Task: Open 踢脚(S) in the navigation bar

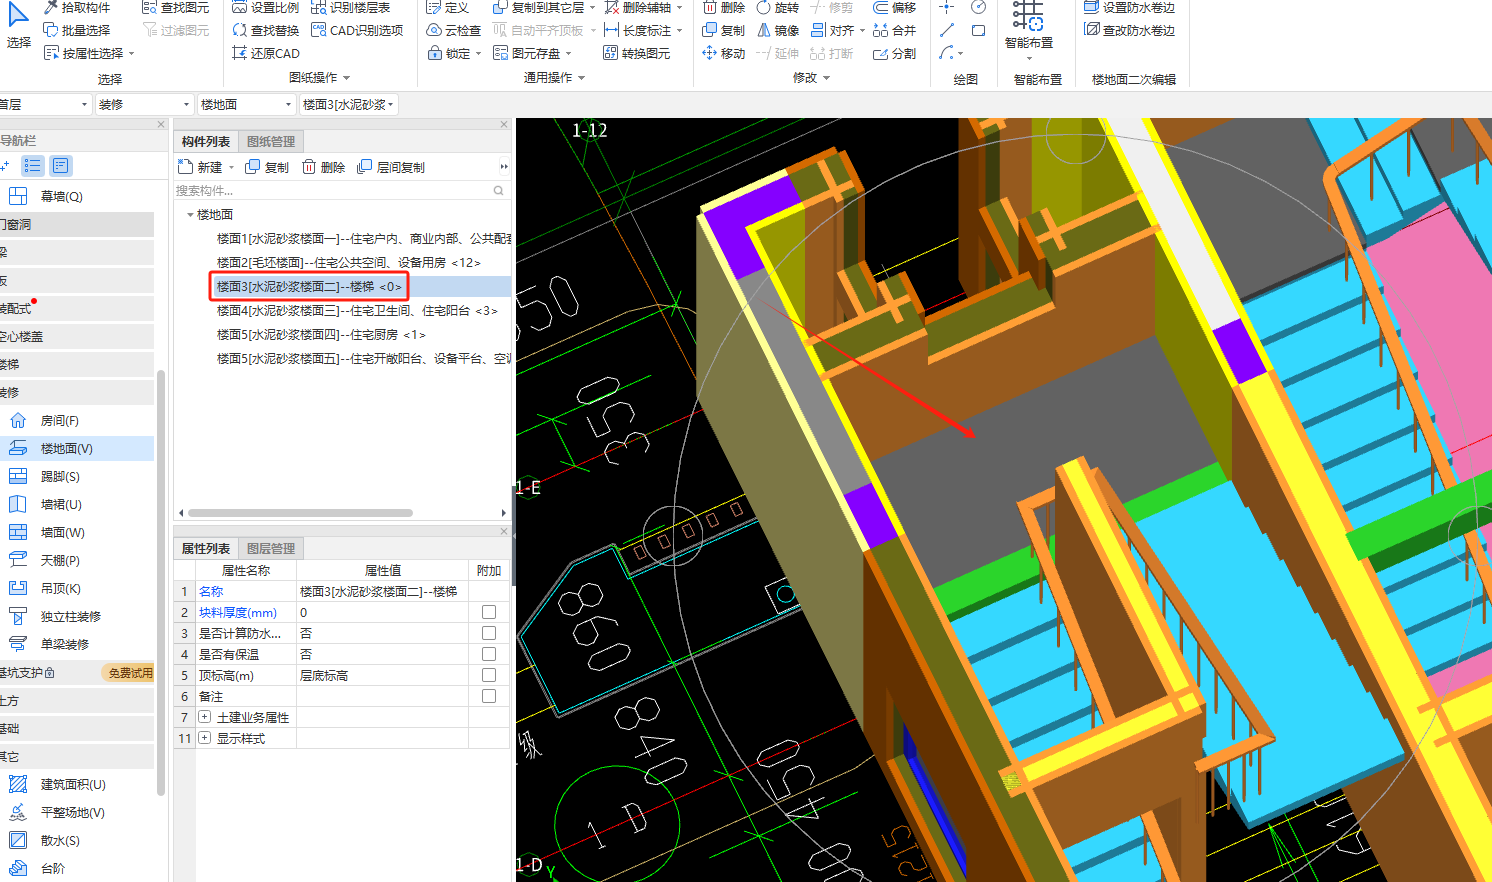Action: pyautogui.click(x=59, y=477)
